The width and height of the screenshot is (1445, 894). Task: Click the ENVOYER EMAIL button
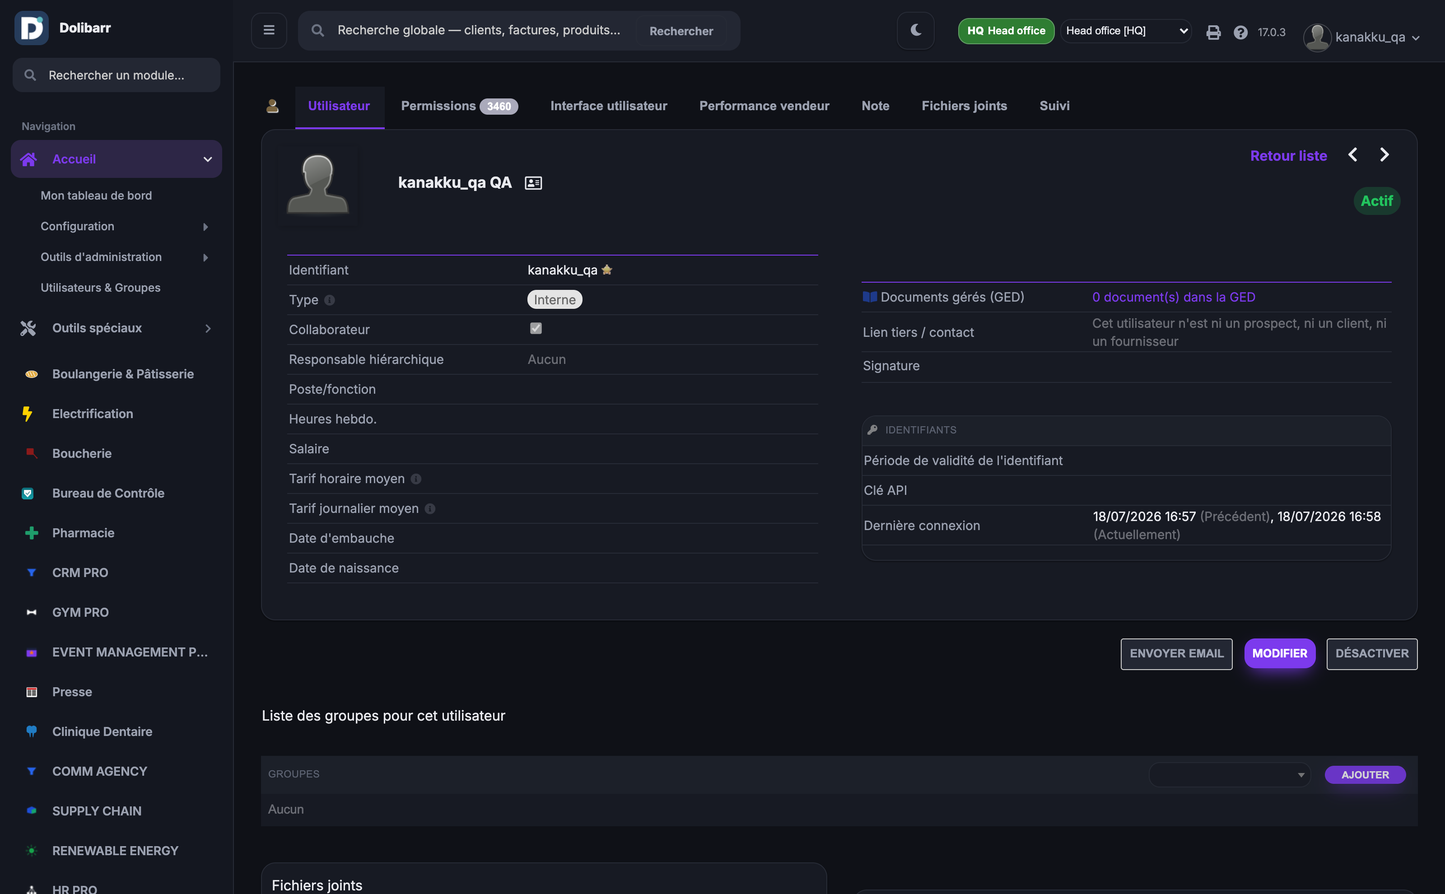click(1176, 654)
